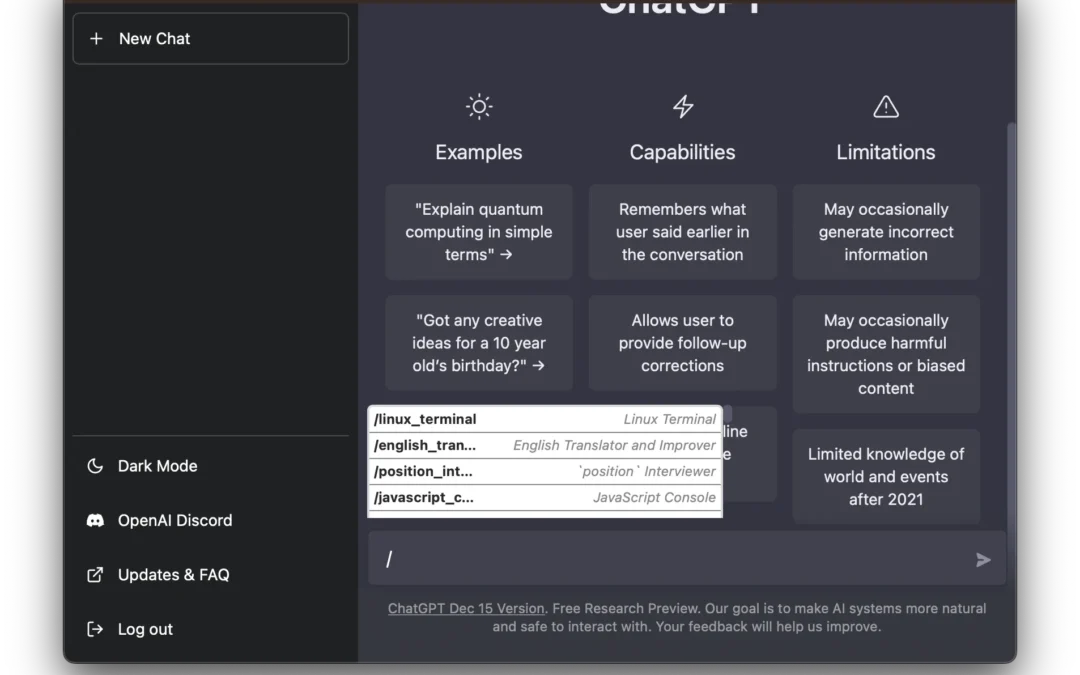Select the /position_int... prompt suggestion
Image resolution: width=1080 pixels, height=675 pixels.
(545, 471)
